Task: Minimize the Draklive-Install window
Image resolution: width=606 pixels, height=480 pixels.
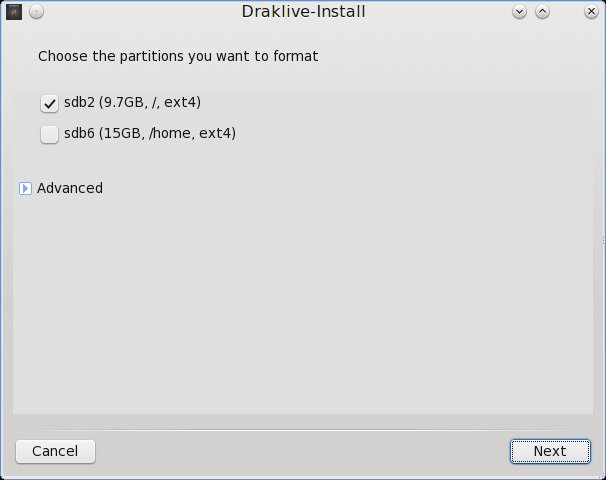Action: (519, 12)
